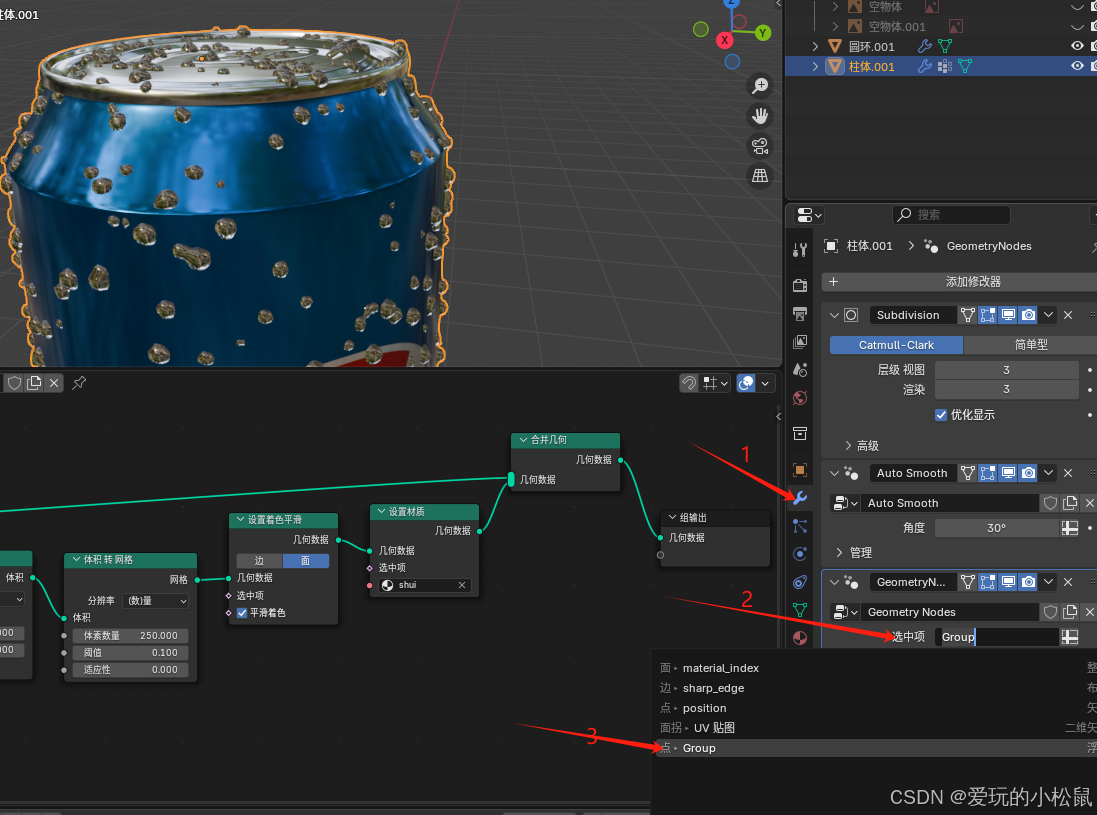Open the Scene properties tab
This screenshot has width=1097, height=815.
click(x=800, y=369)
